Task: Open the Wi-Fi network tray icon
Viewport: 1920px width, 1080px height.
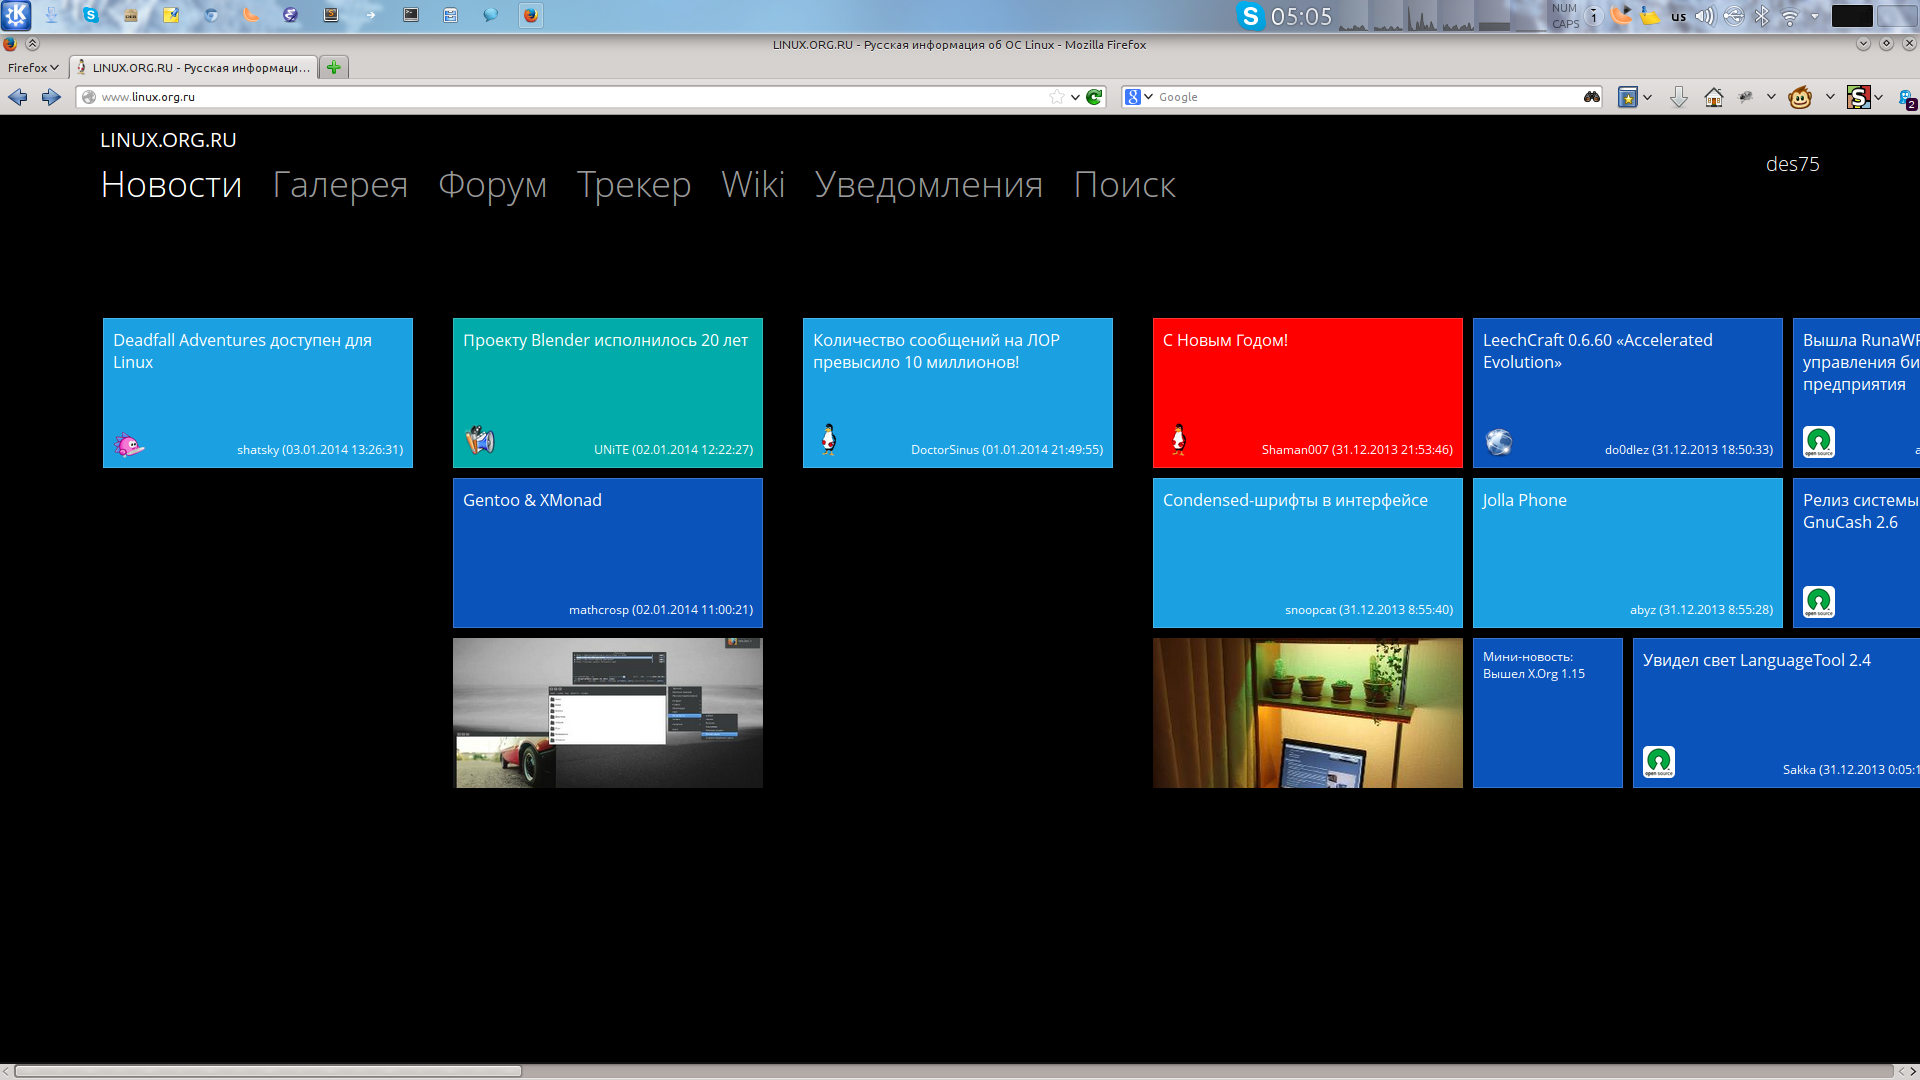Action: click(x=1790, y=16)
